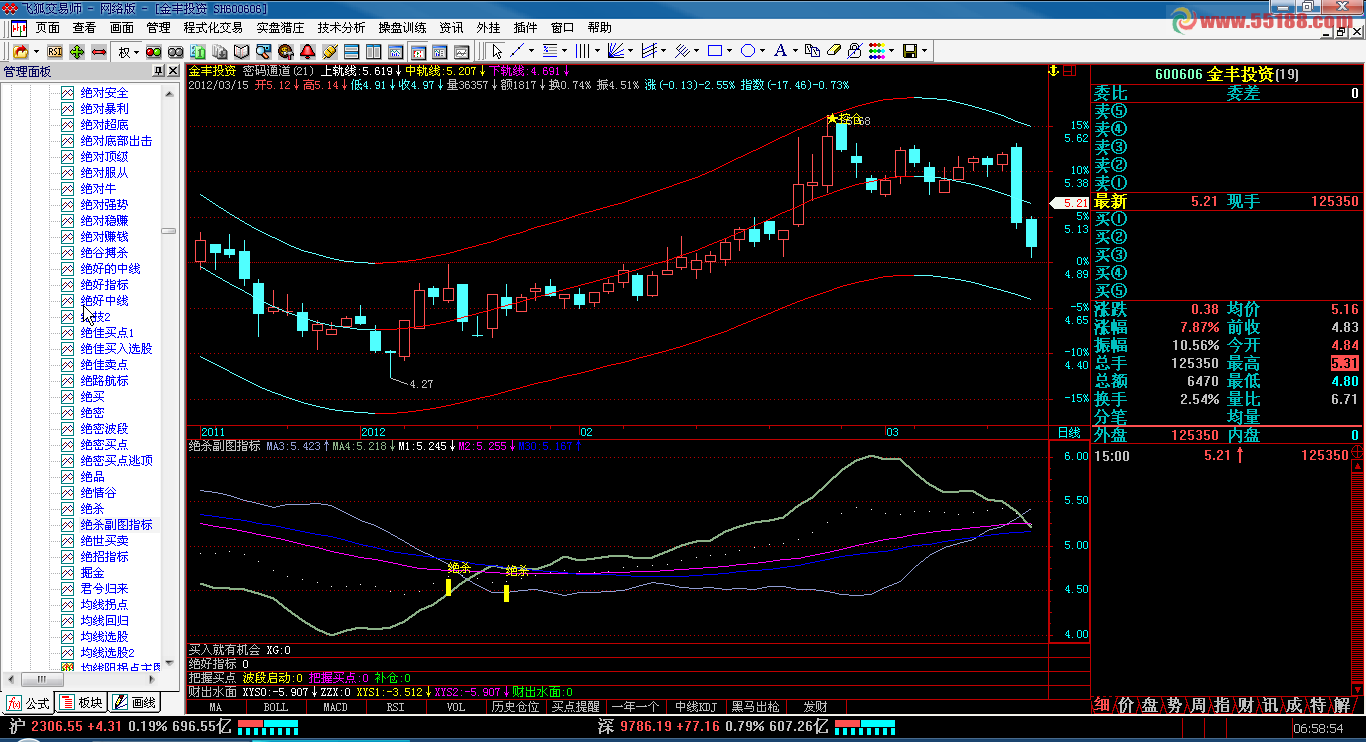
Task: Click the red alarm bell icon
Action: coord(307,51)
